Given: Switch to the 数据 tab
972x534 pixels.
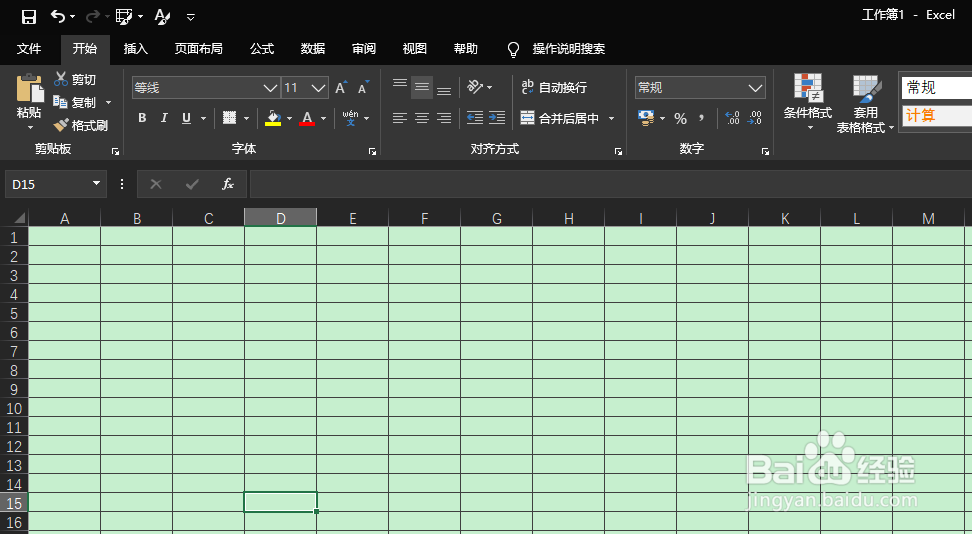Looking at the screenshot, I should 313,49.
